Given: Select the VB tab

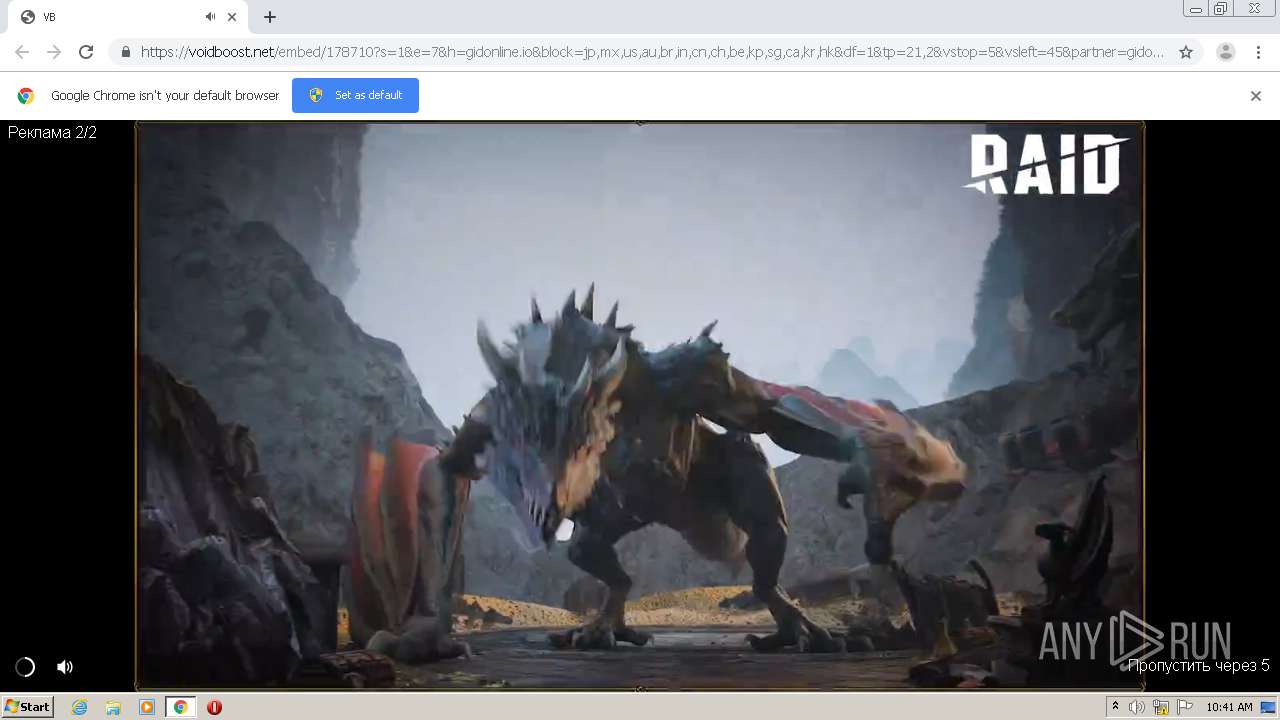Looking at the screenshot, I should pyautogui.click(x=125, y=17).
